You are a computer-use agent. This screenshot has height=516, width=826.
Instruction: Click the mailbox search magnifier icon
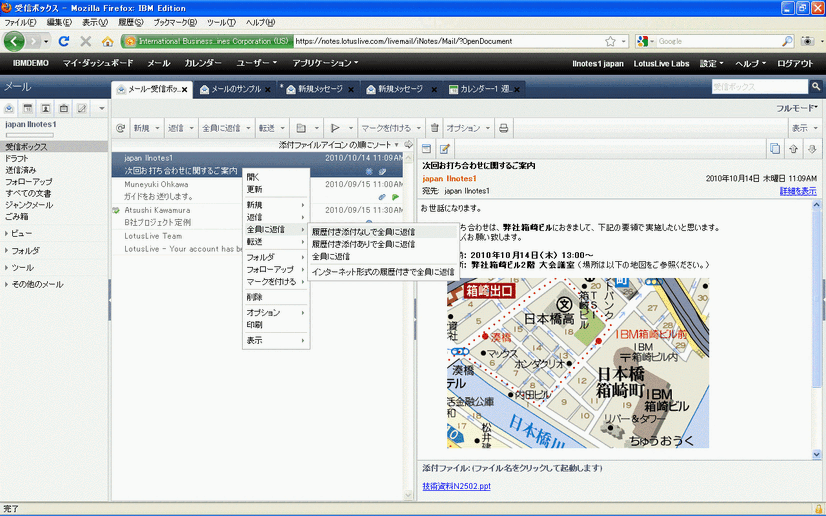[815, 86]
